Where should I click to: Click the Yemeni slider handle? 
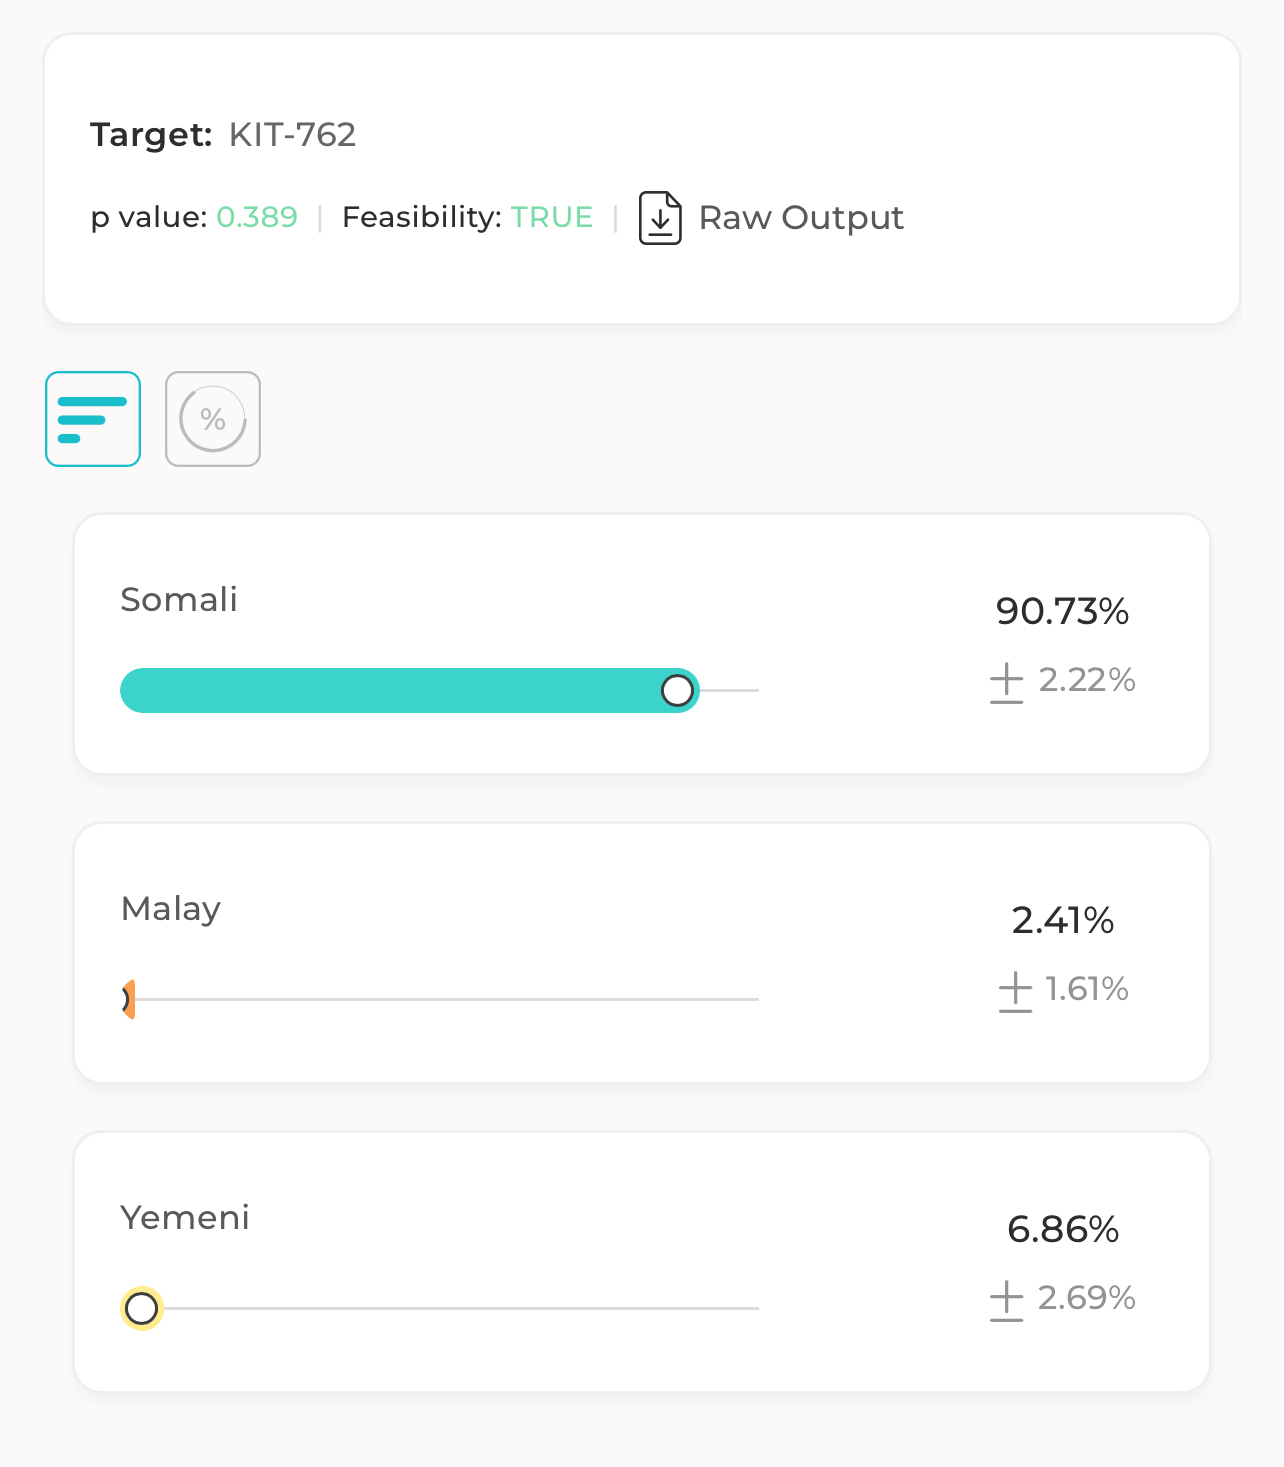pos(142,1308)
